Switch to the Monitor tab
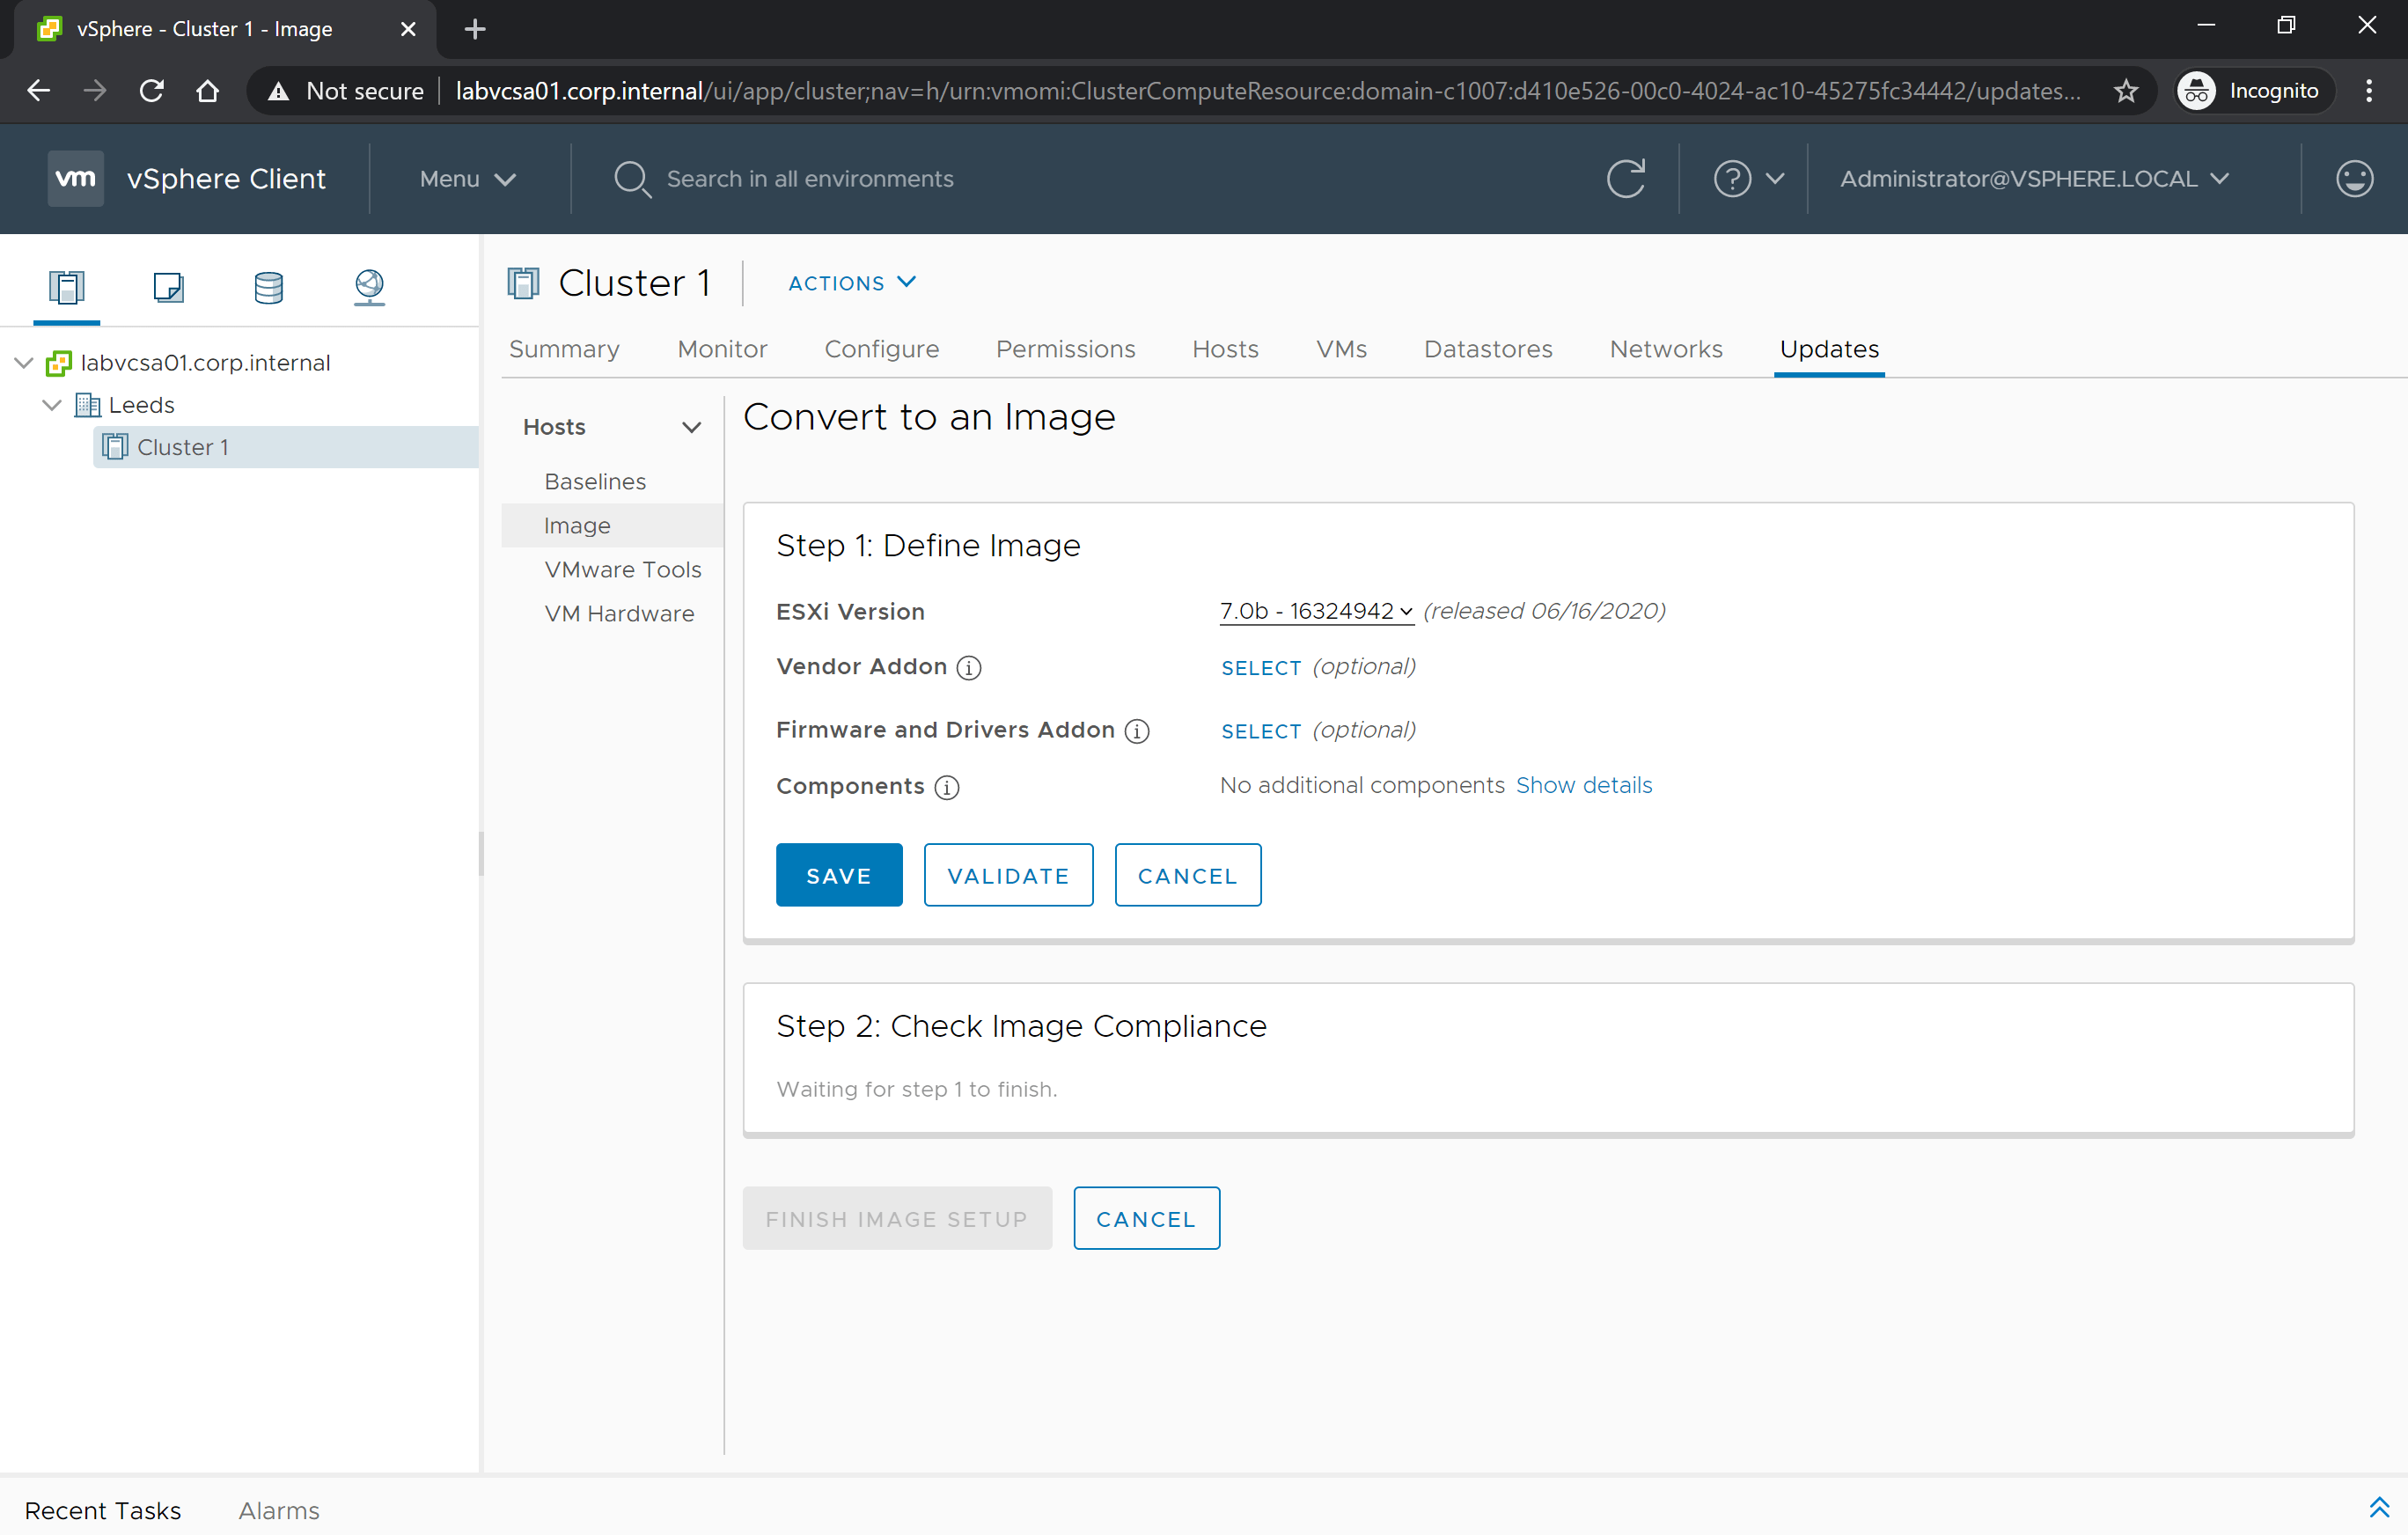This screenshot has height=1535, width=2408. click(722, 349)
